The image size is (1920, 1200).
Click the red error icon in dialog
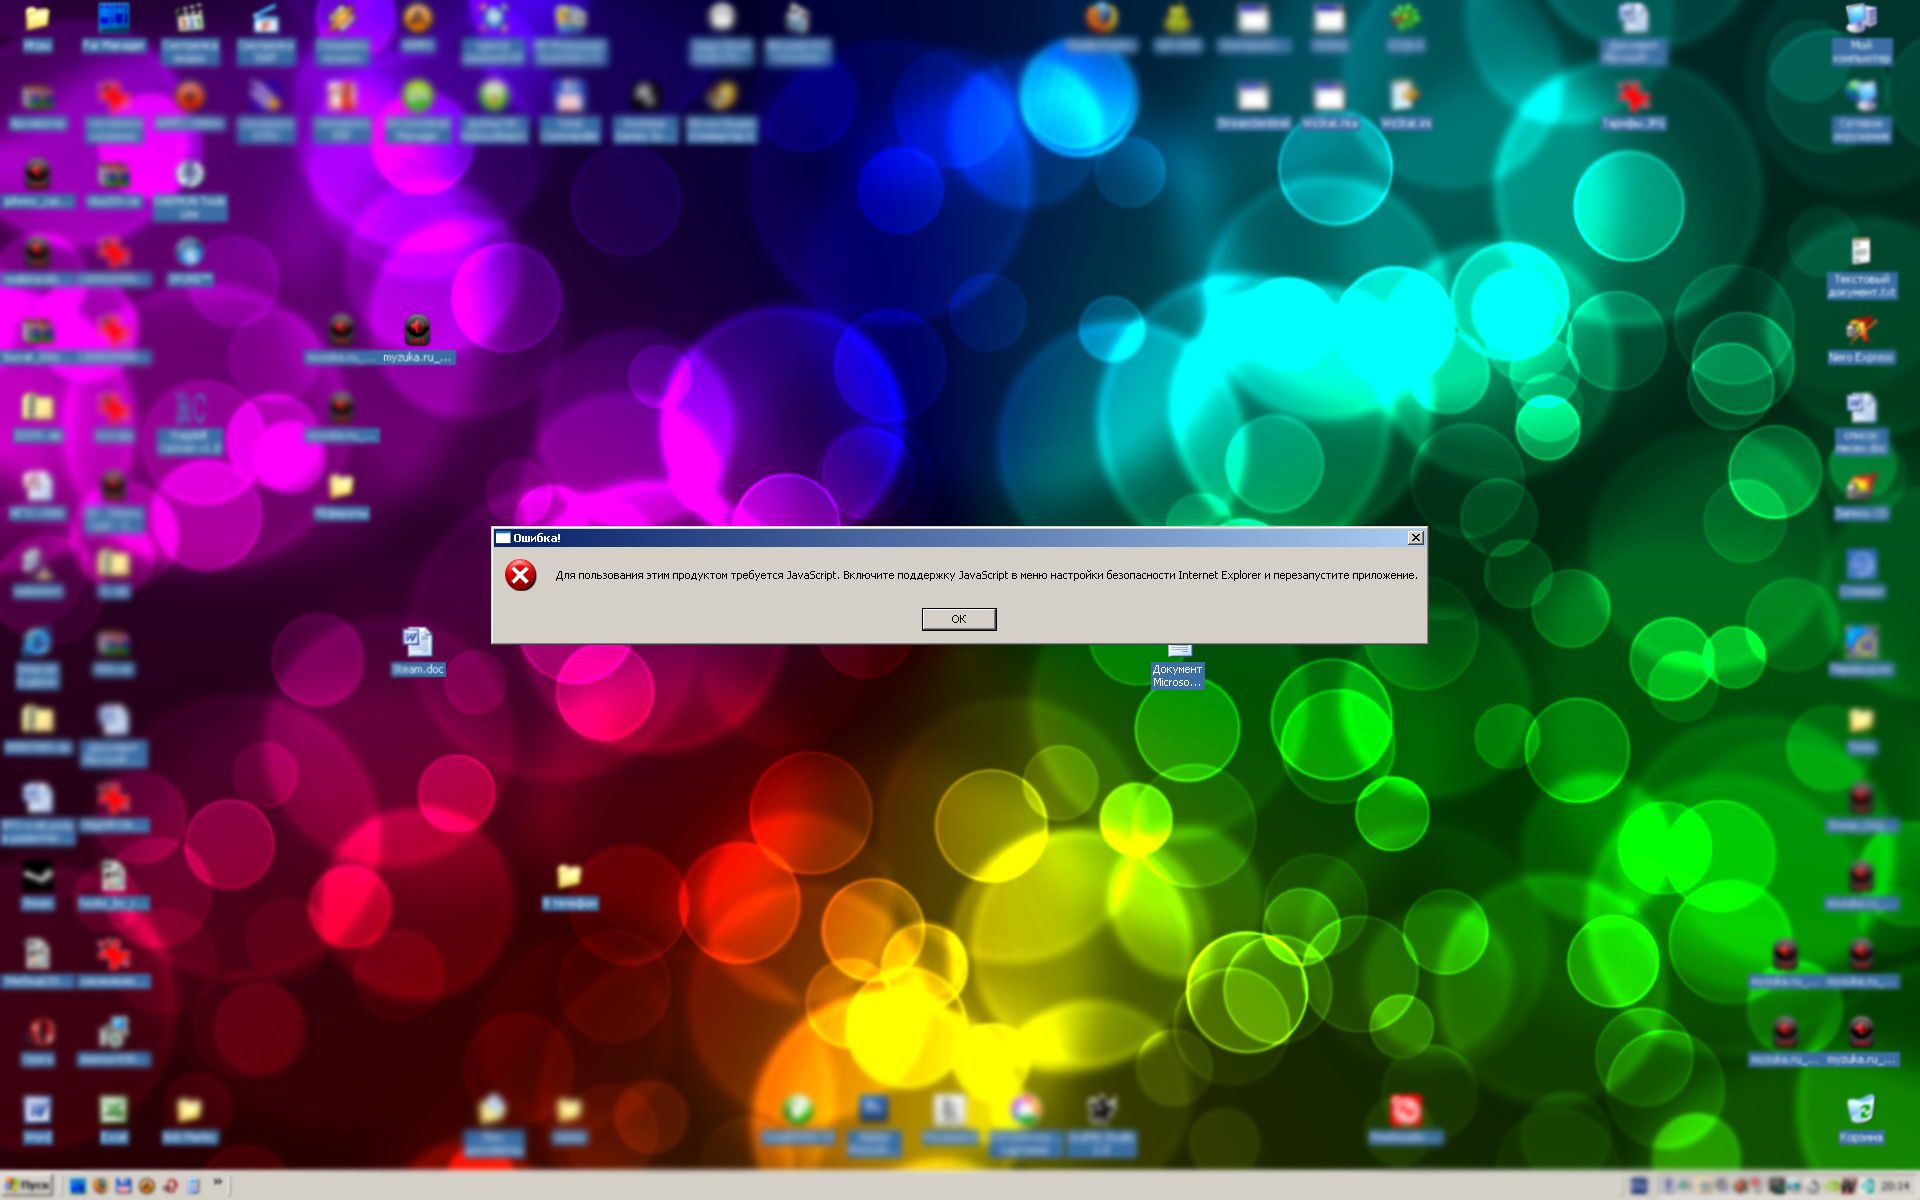tap(520, 575)
